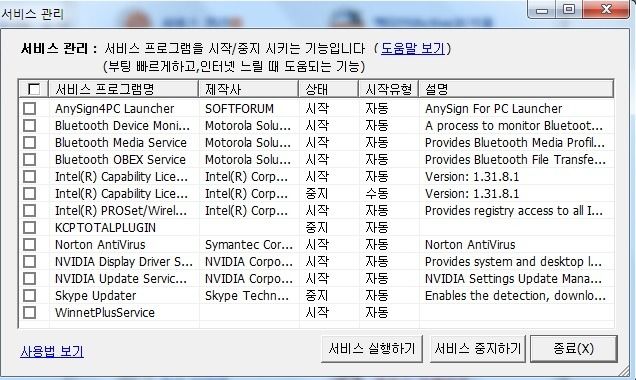Click the SOFTFORUM manufacturer cell
Image resolution: width=636 pixels, height=380 pixels.
pos(239,109)
